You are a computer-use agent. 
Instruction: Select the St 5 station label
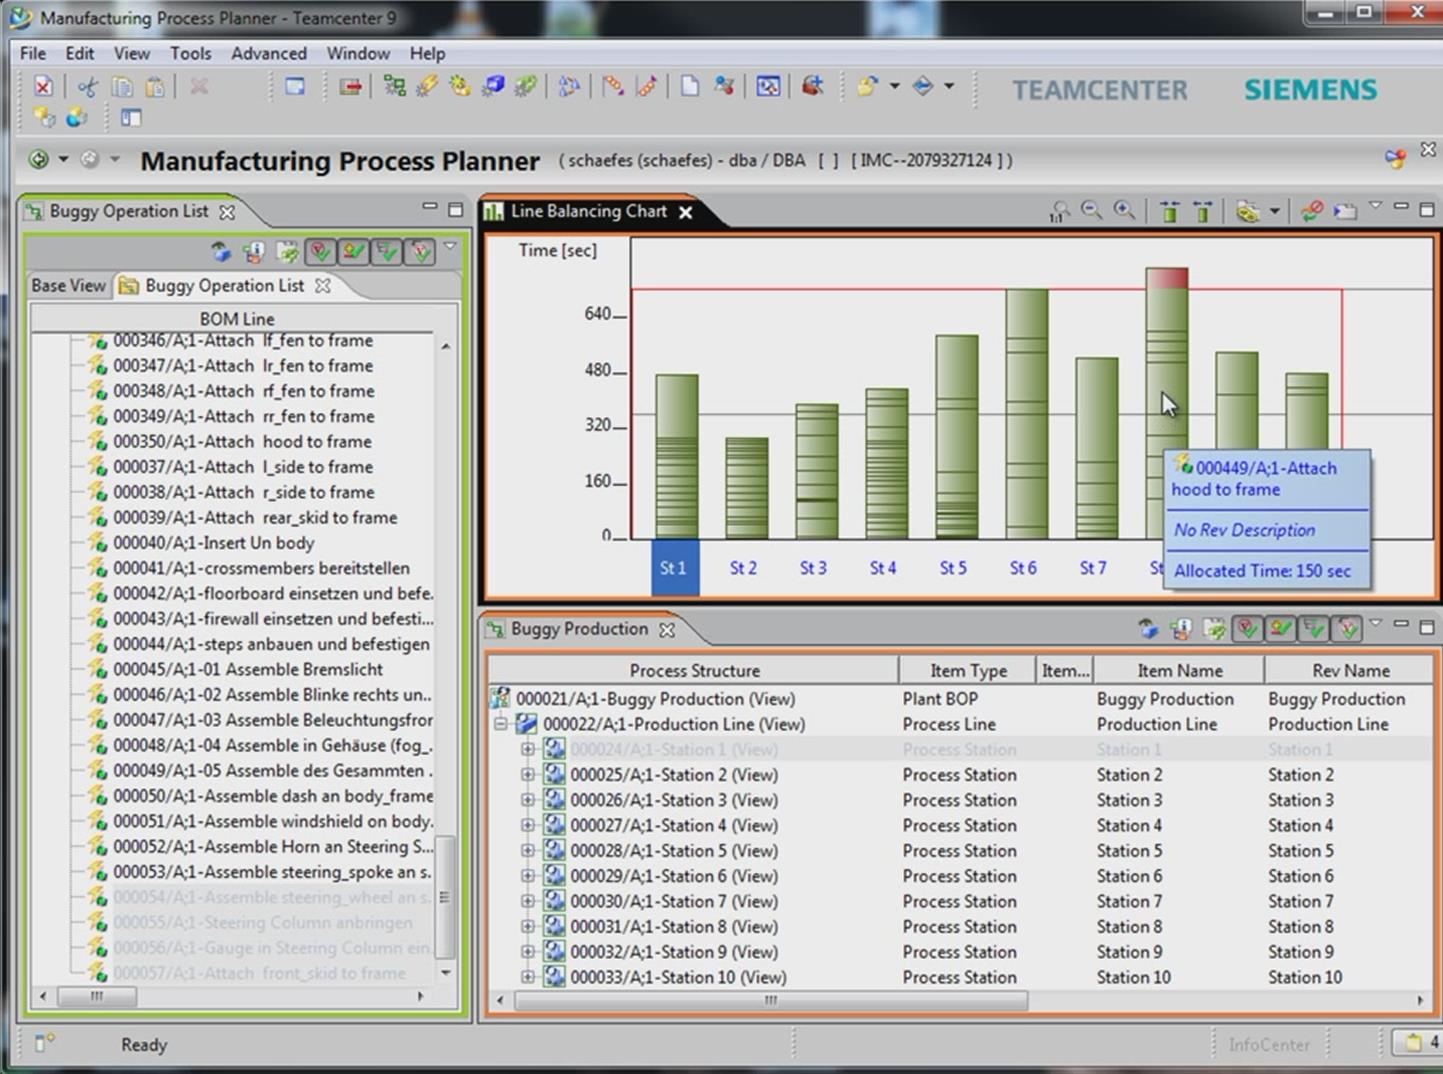click(x=953, y=568)
